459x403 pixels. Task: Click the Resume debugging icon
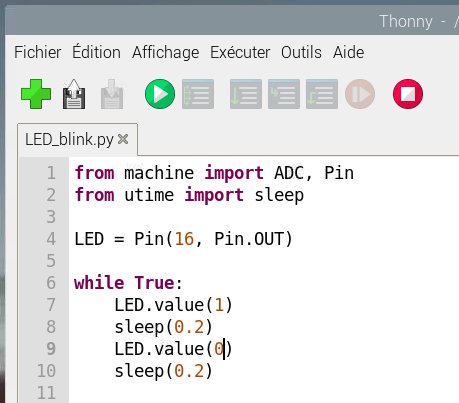tap(360, 94)
